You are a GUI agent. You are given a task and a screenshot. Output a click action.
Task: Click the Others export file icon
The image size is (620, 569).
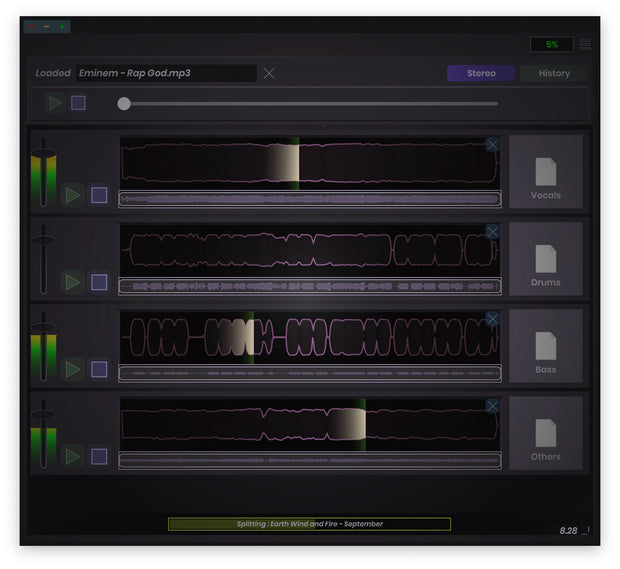[546, 433]
